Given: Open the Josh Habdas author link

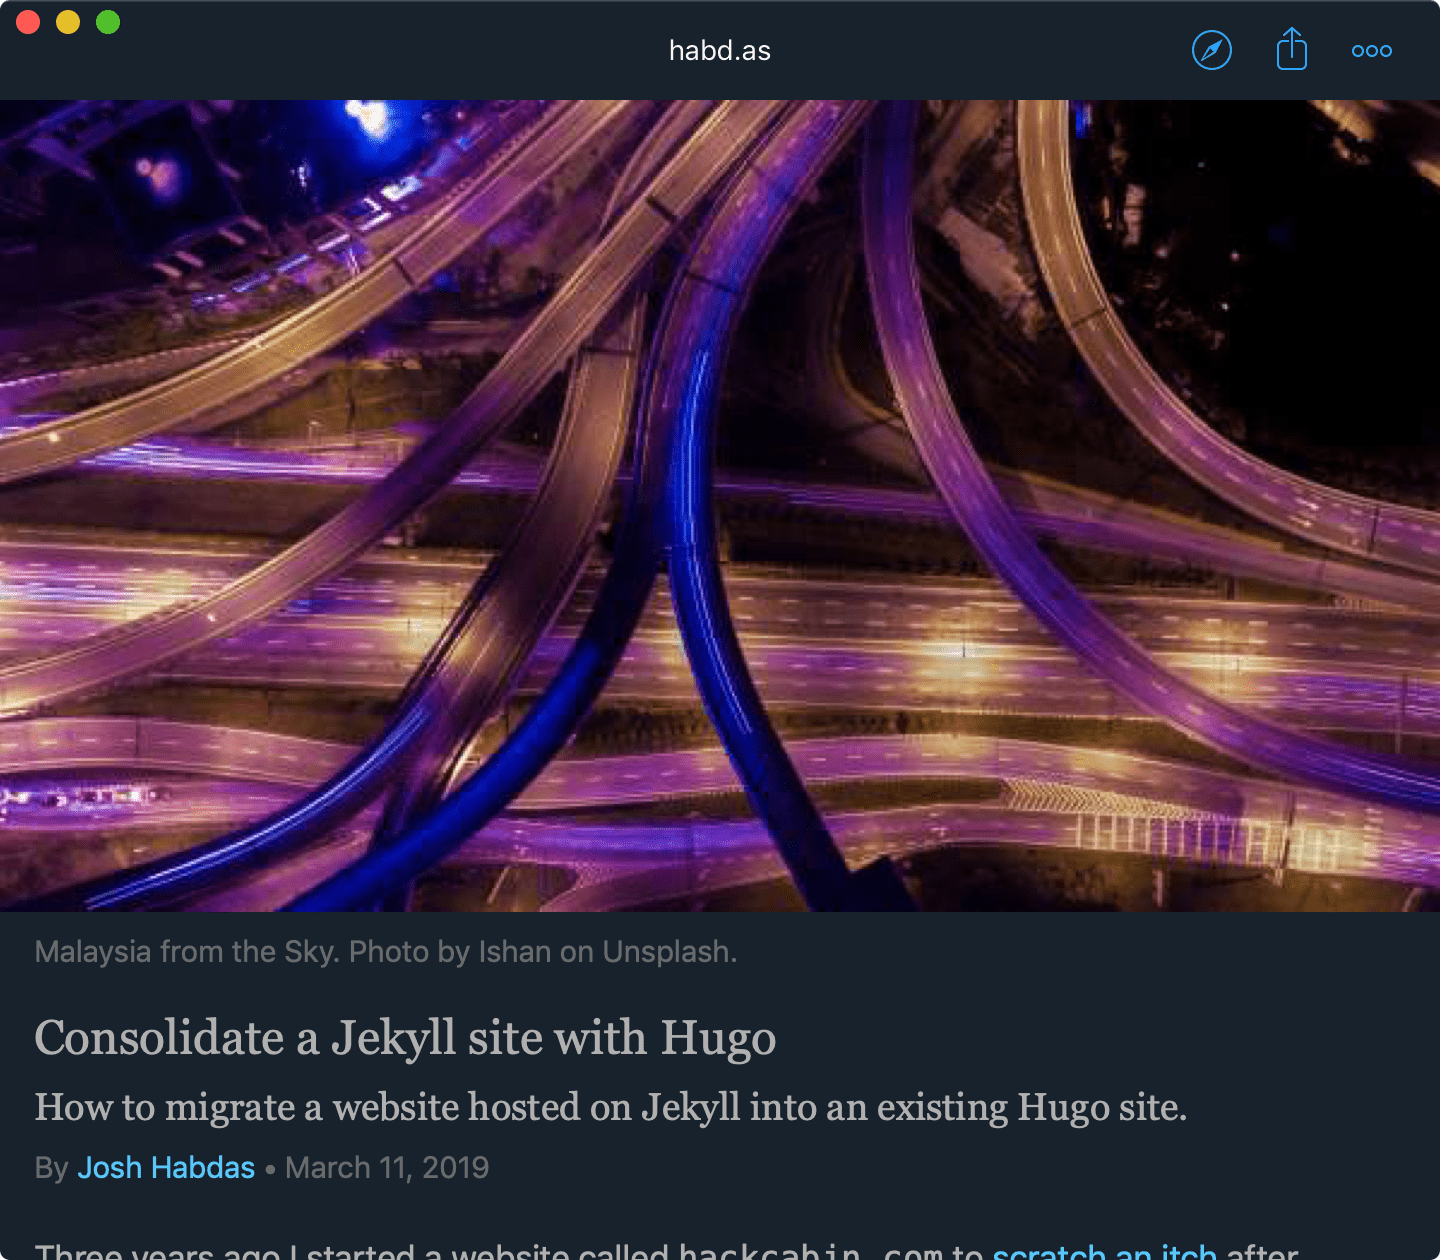Looking at the screenshot, I should (166, 1168).
